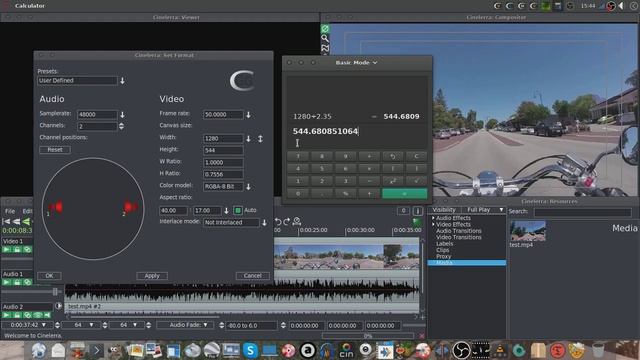Screen dimensions: 640x360
Task: Click undo icon in timeline toolbar
Action: 278,222
